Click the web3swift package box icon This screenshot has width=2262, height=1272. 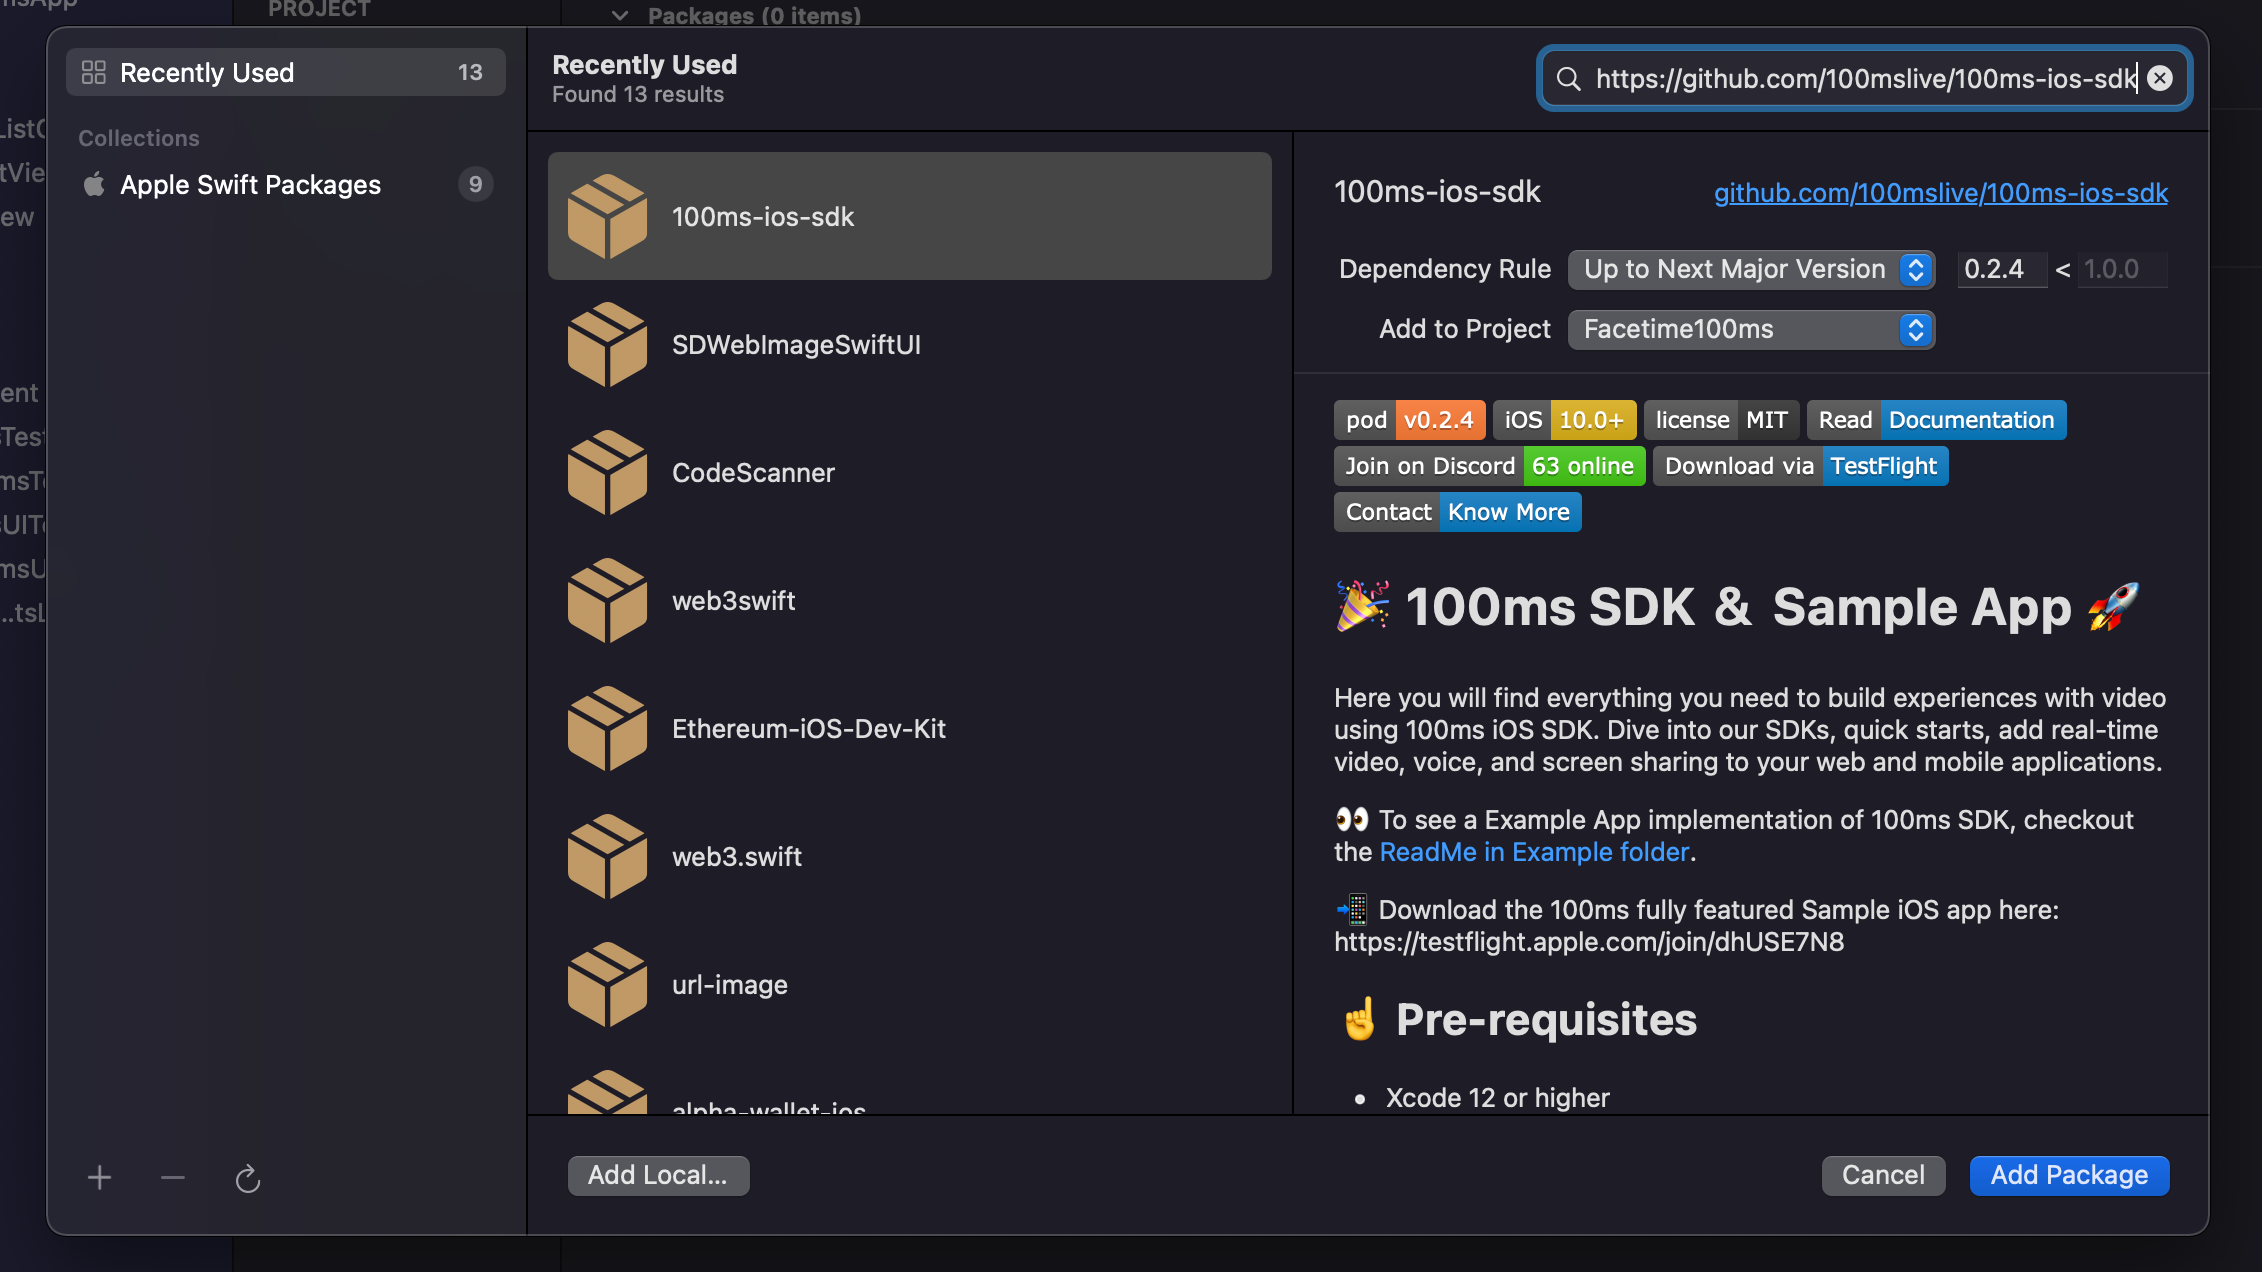[607, 600]
